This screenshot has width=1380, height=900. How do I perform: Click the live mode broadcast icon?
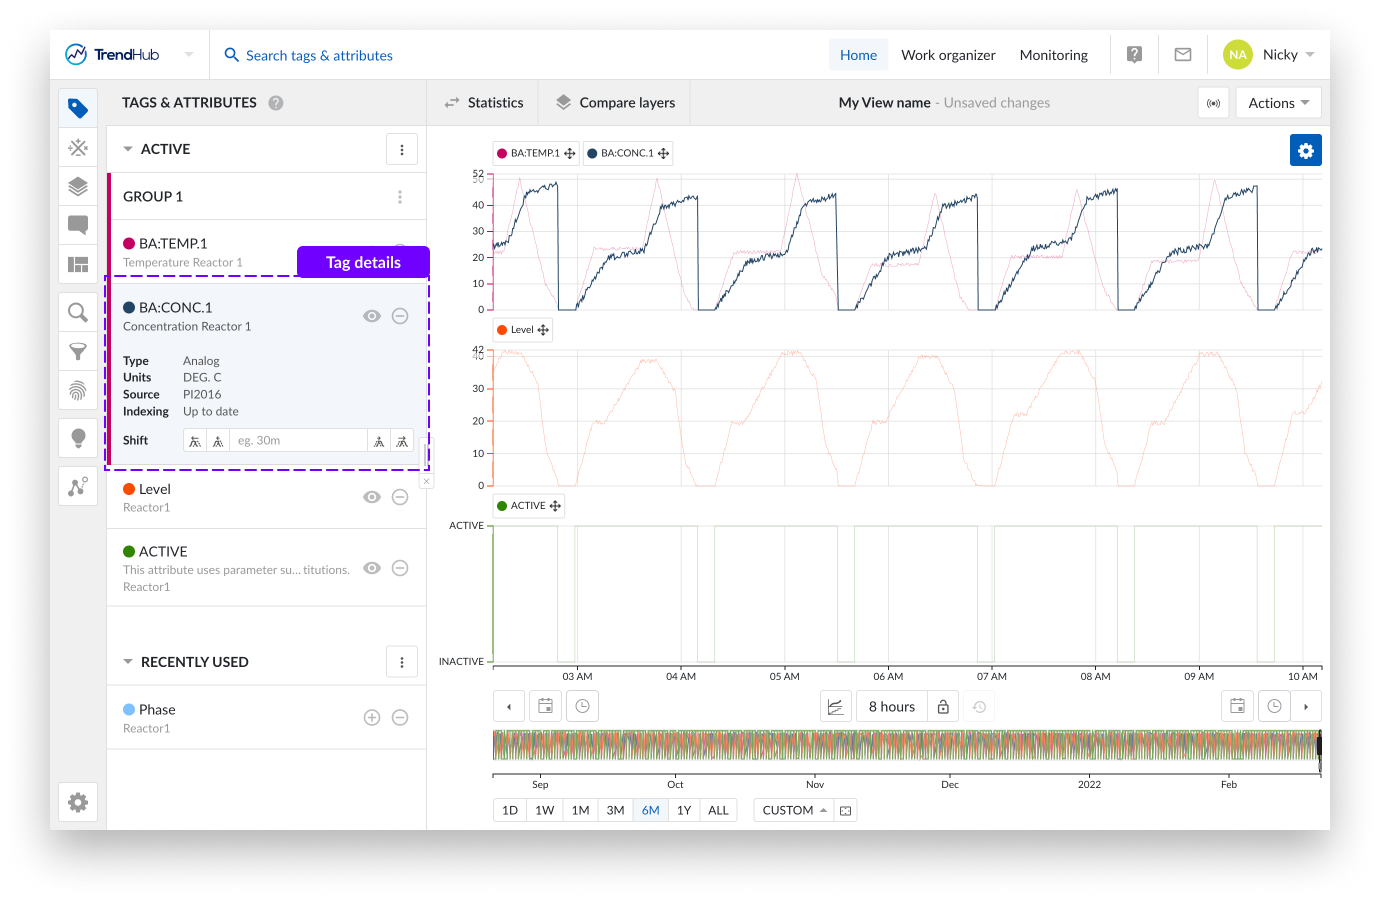(x=1213, y=103)
